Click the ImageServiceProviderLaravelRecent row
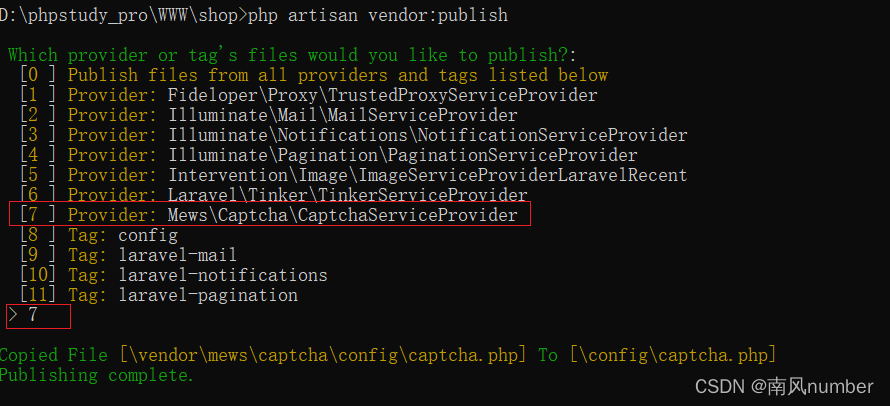Viewport: 890px width, 406px height. tap(354, 175)
